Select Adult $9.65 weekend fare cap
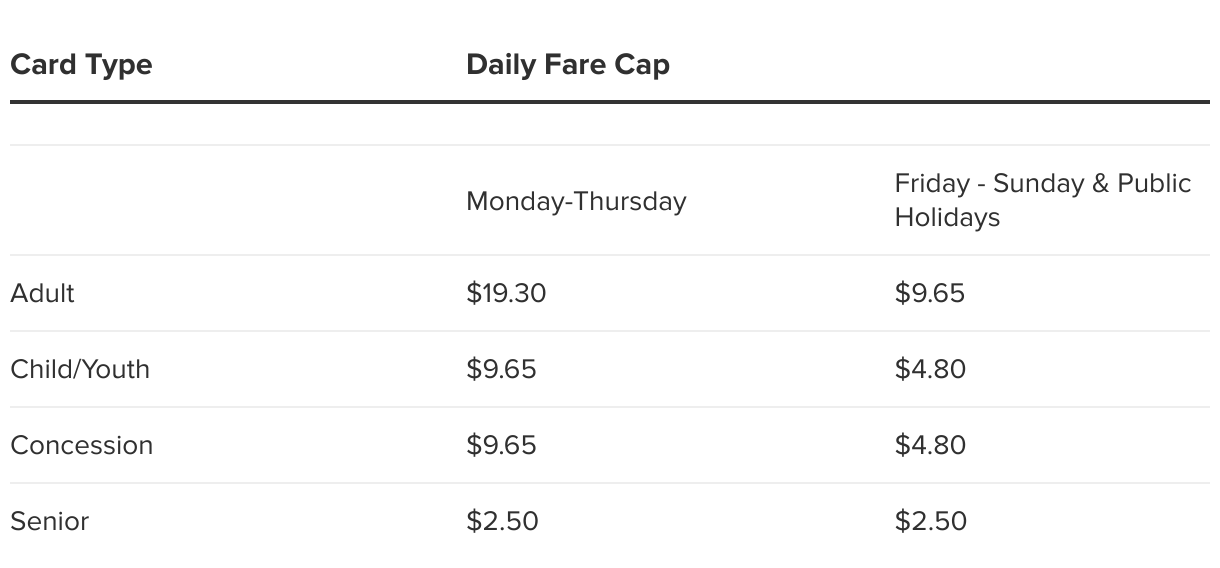Screen dimensions: 1220x568 (929, 293)
